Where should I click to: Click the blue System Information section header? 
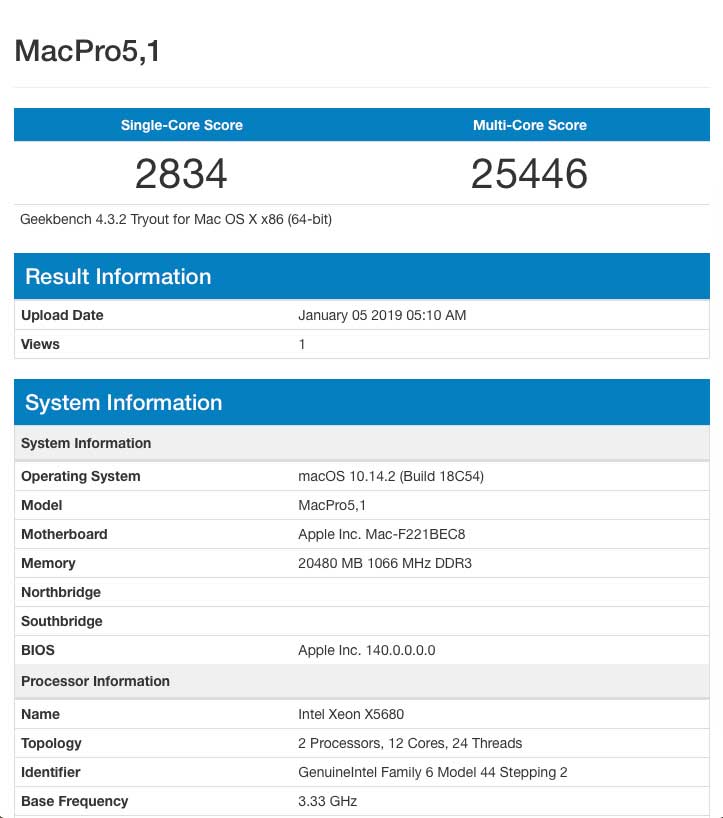(362, 402)
